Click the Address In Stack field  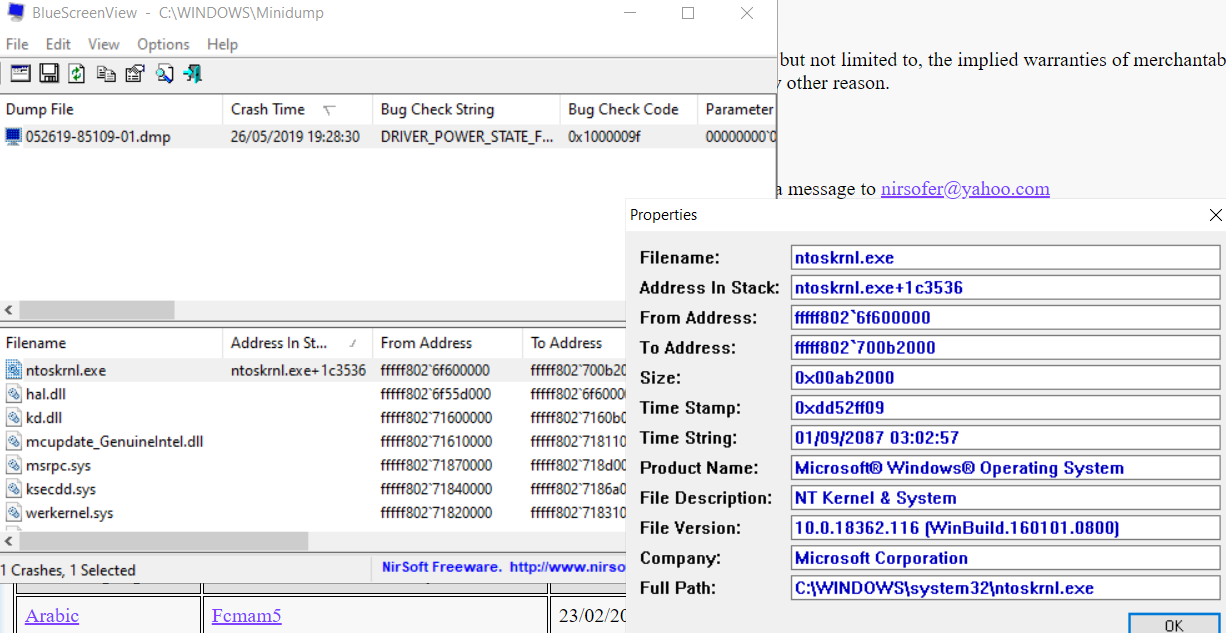click(x=1005, y=288)
